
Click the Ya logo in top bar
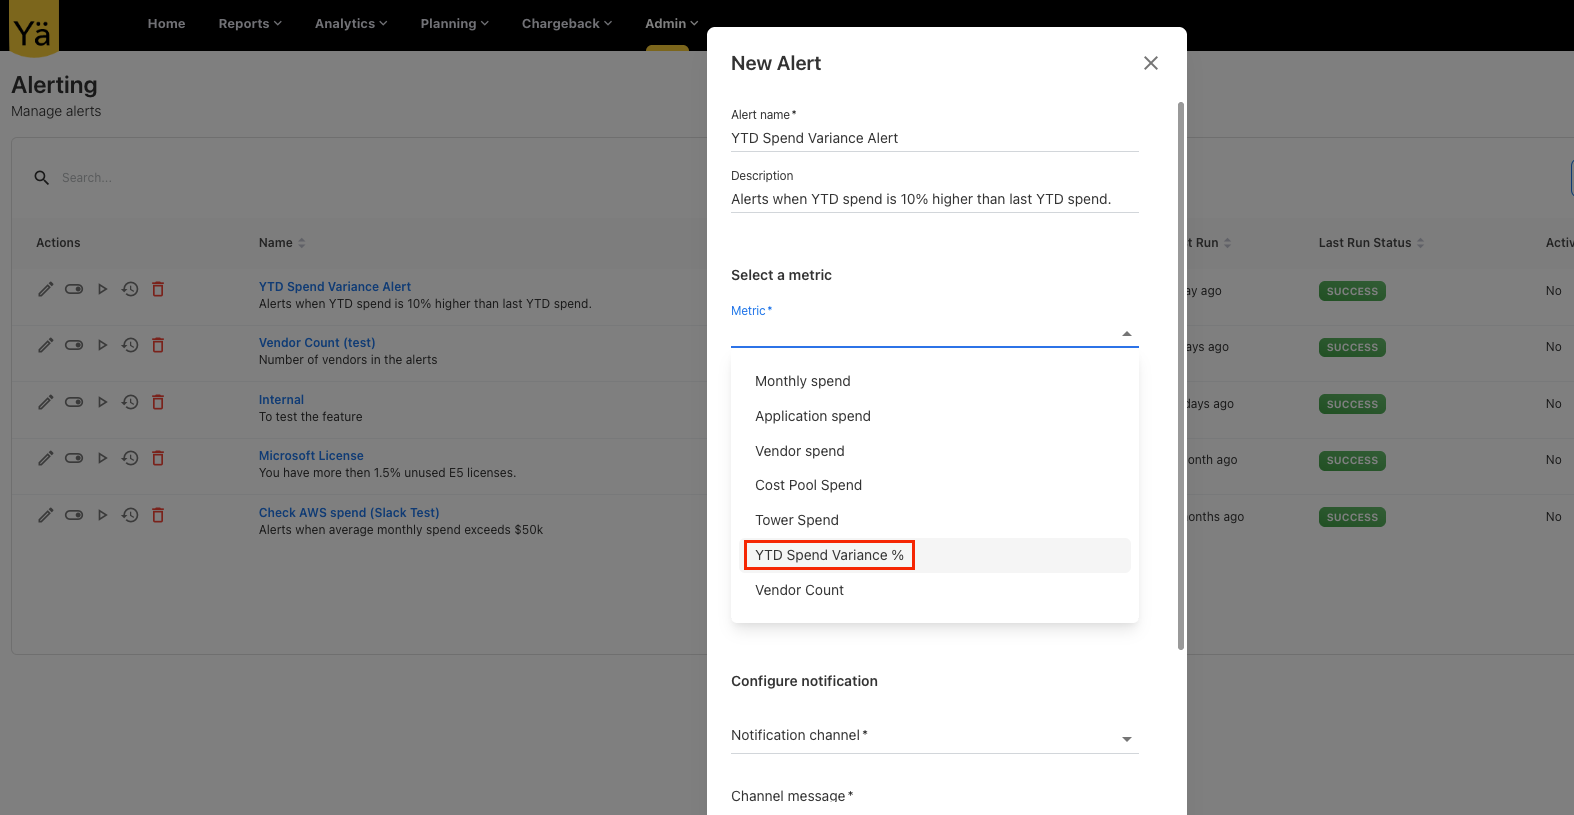point(33,28)
